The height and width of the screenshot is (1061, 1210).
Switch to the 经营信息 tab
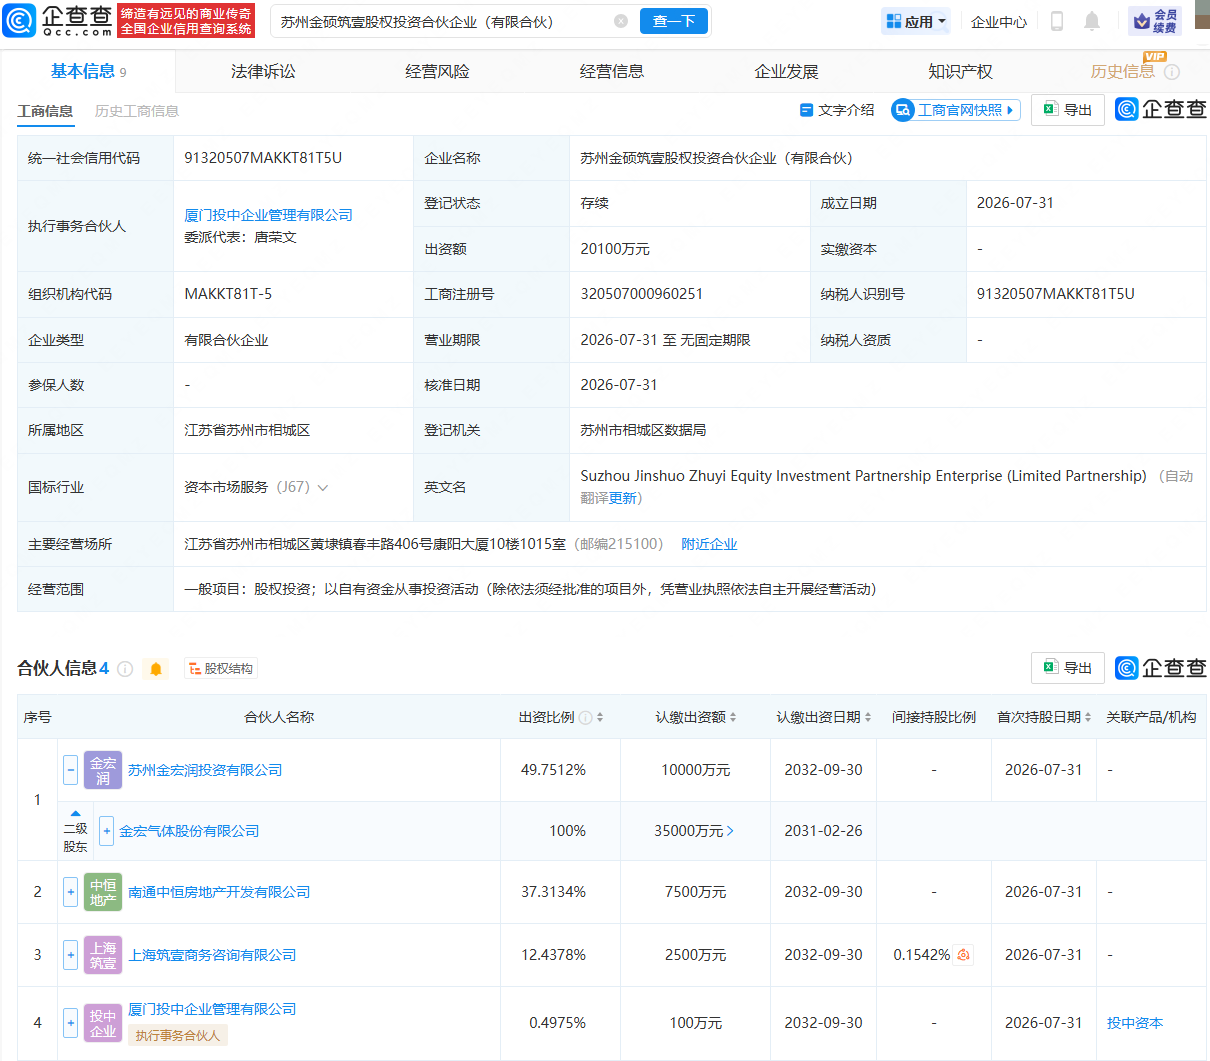click(x=612, y=71)
